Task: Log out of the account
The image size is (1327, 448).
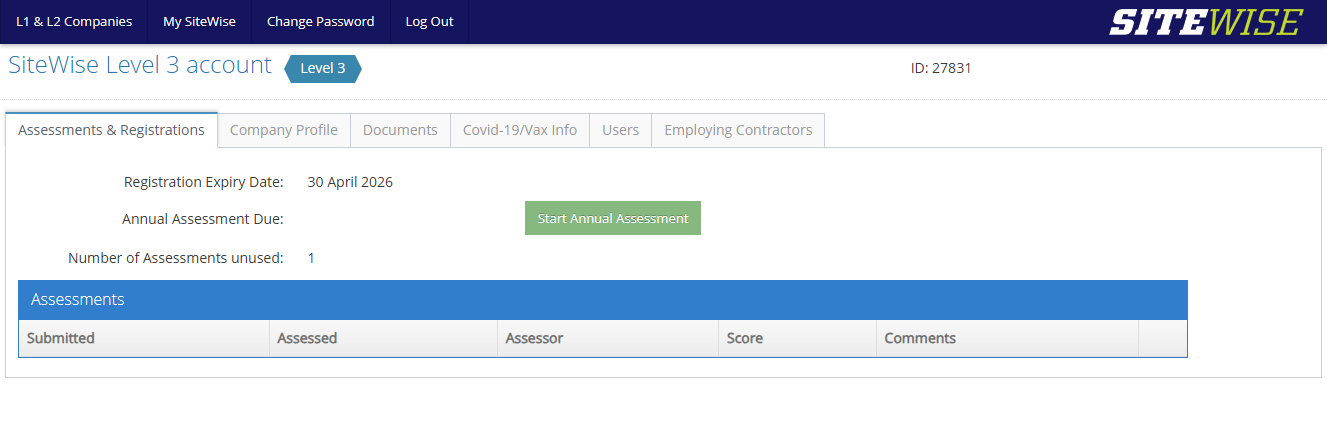Action: pyautogui.click(x=429, y=22)
